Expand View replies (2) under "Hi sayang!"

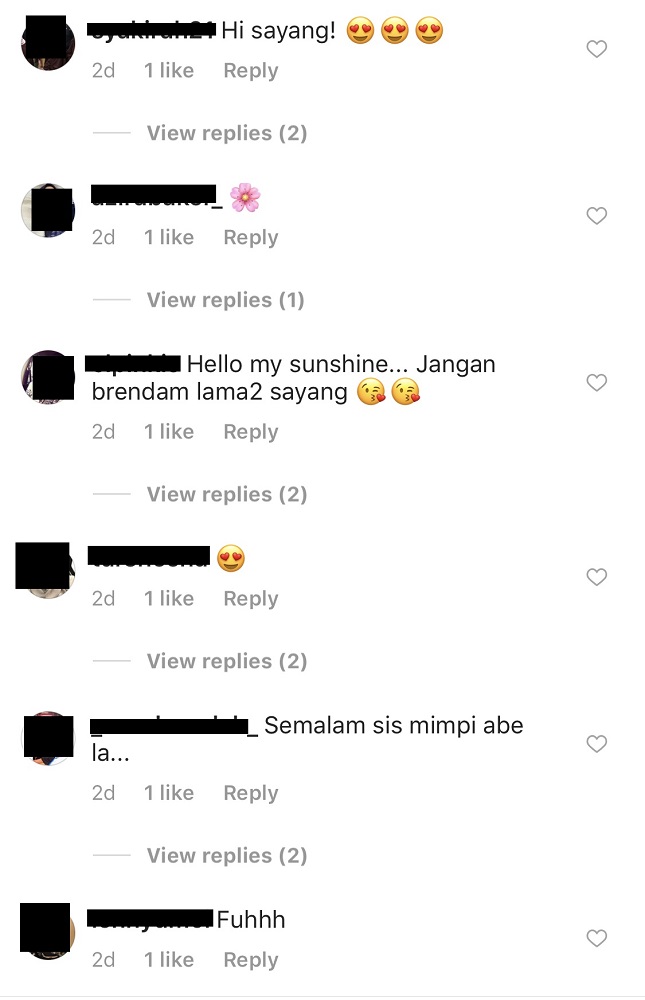[x=227, y=133]
